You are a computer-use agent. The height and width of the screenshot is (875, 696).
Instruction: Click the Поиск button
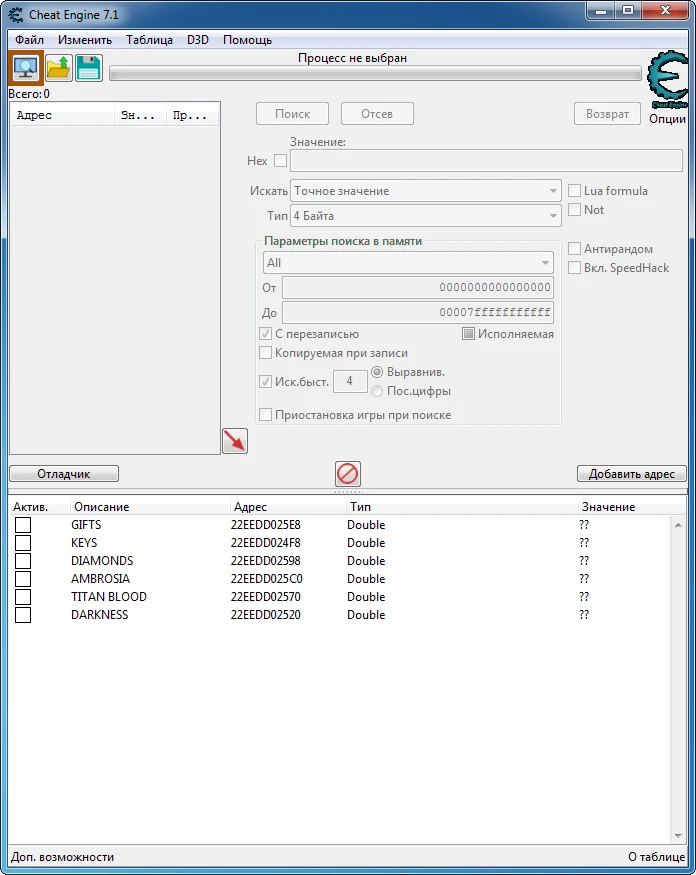292,114
